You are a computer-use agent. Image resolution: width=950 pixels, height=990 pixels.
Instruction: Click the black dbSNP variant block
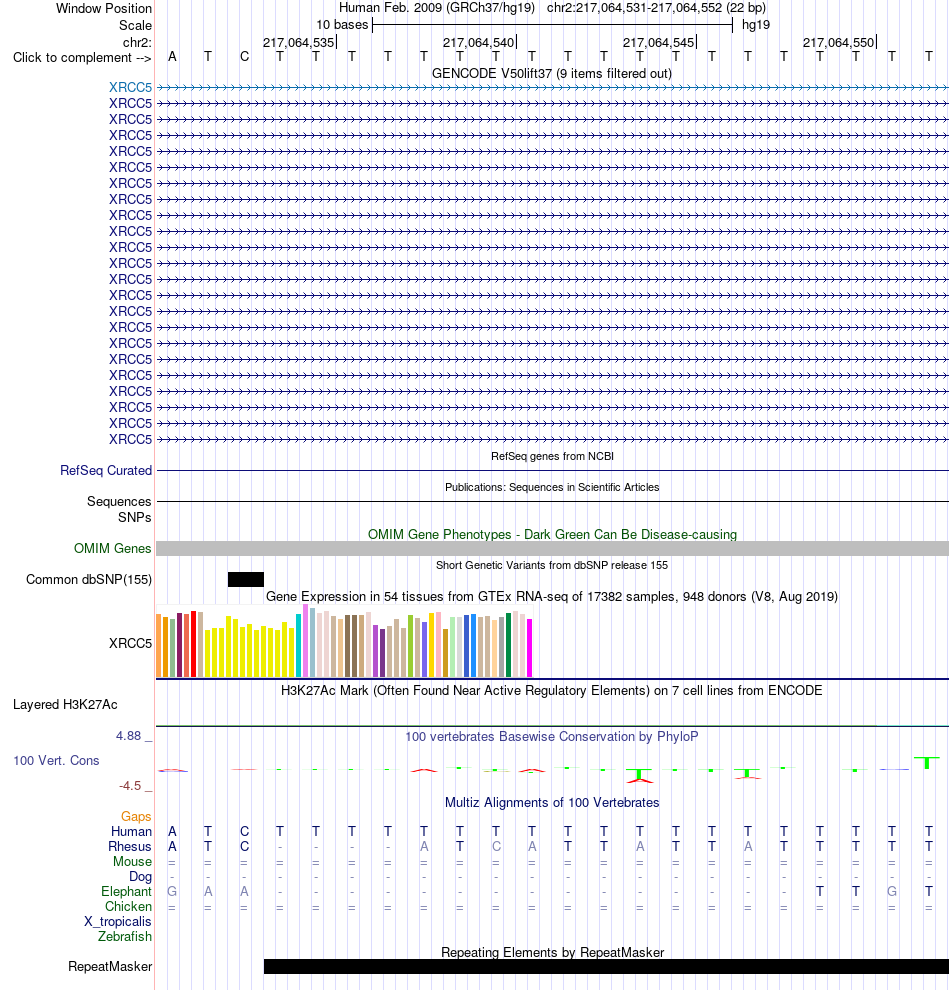click(x=246, y=580)
